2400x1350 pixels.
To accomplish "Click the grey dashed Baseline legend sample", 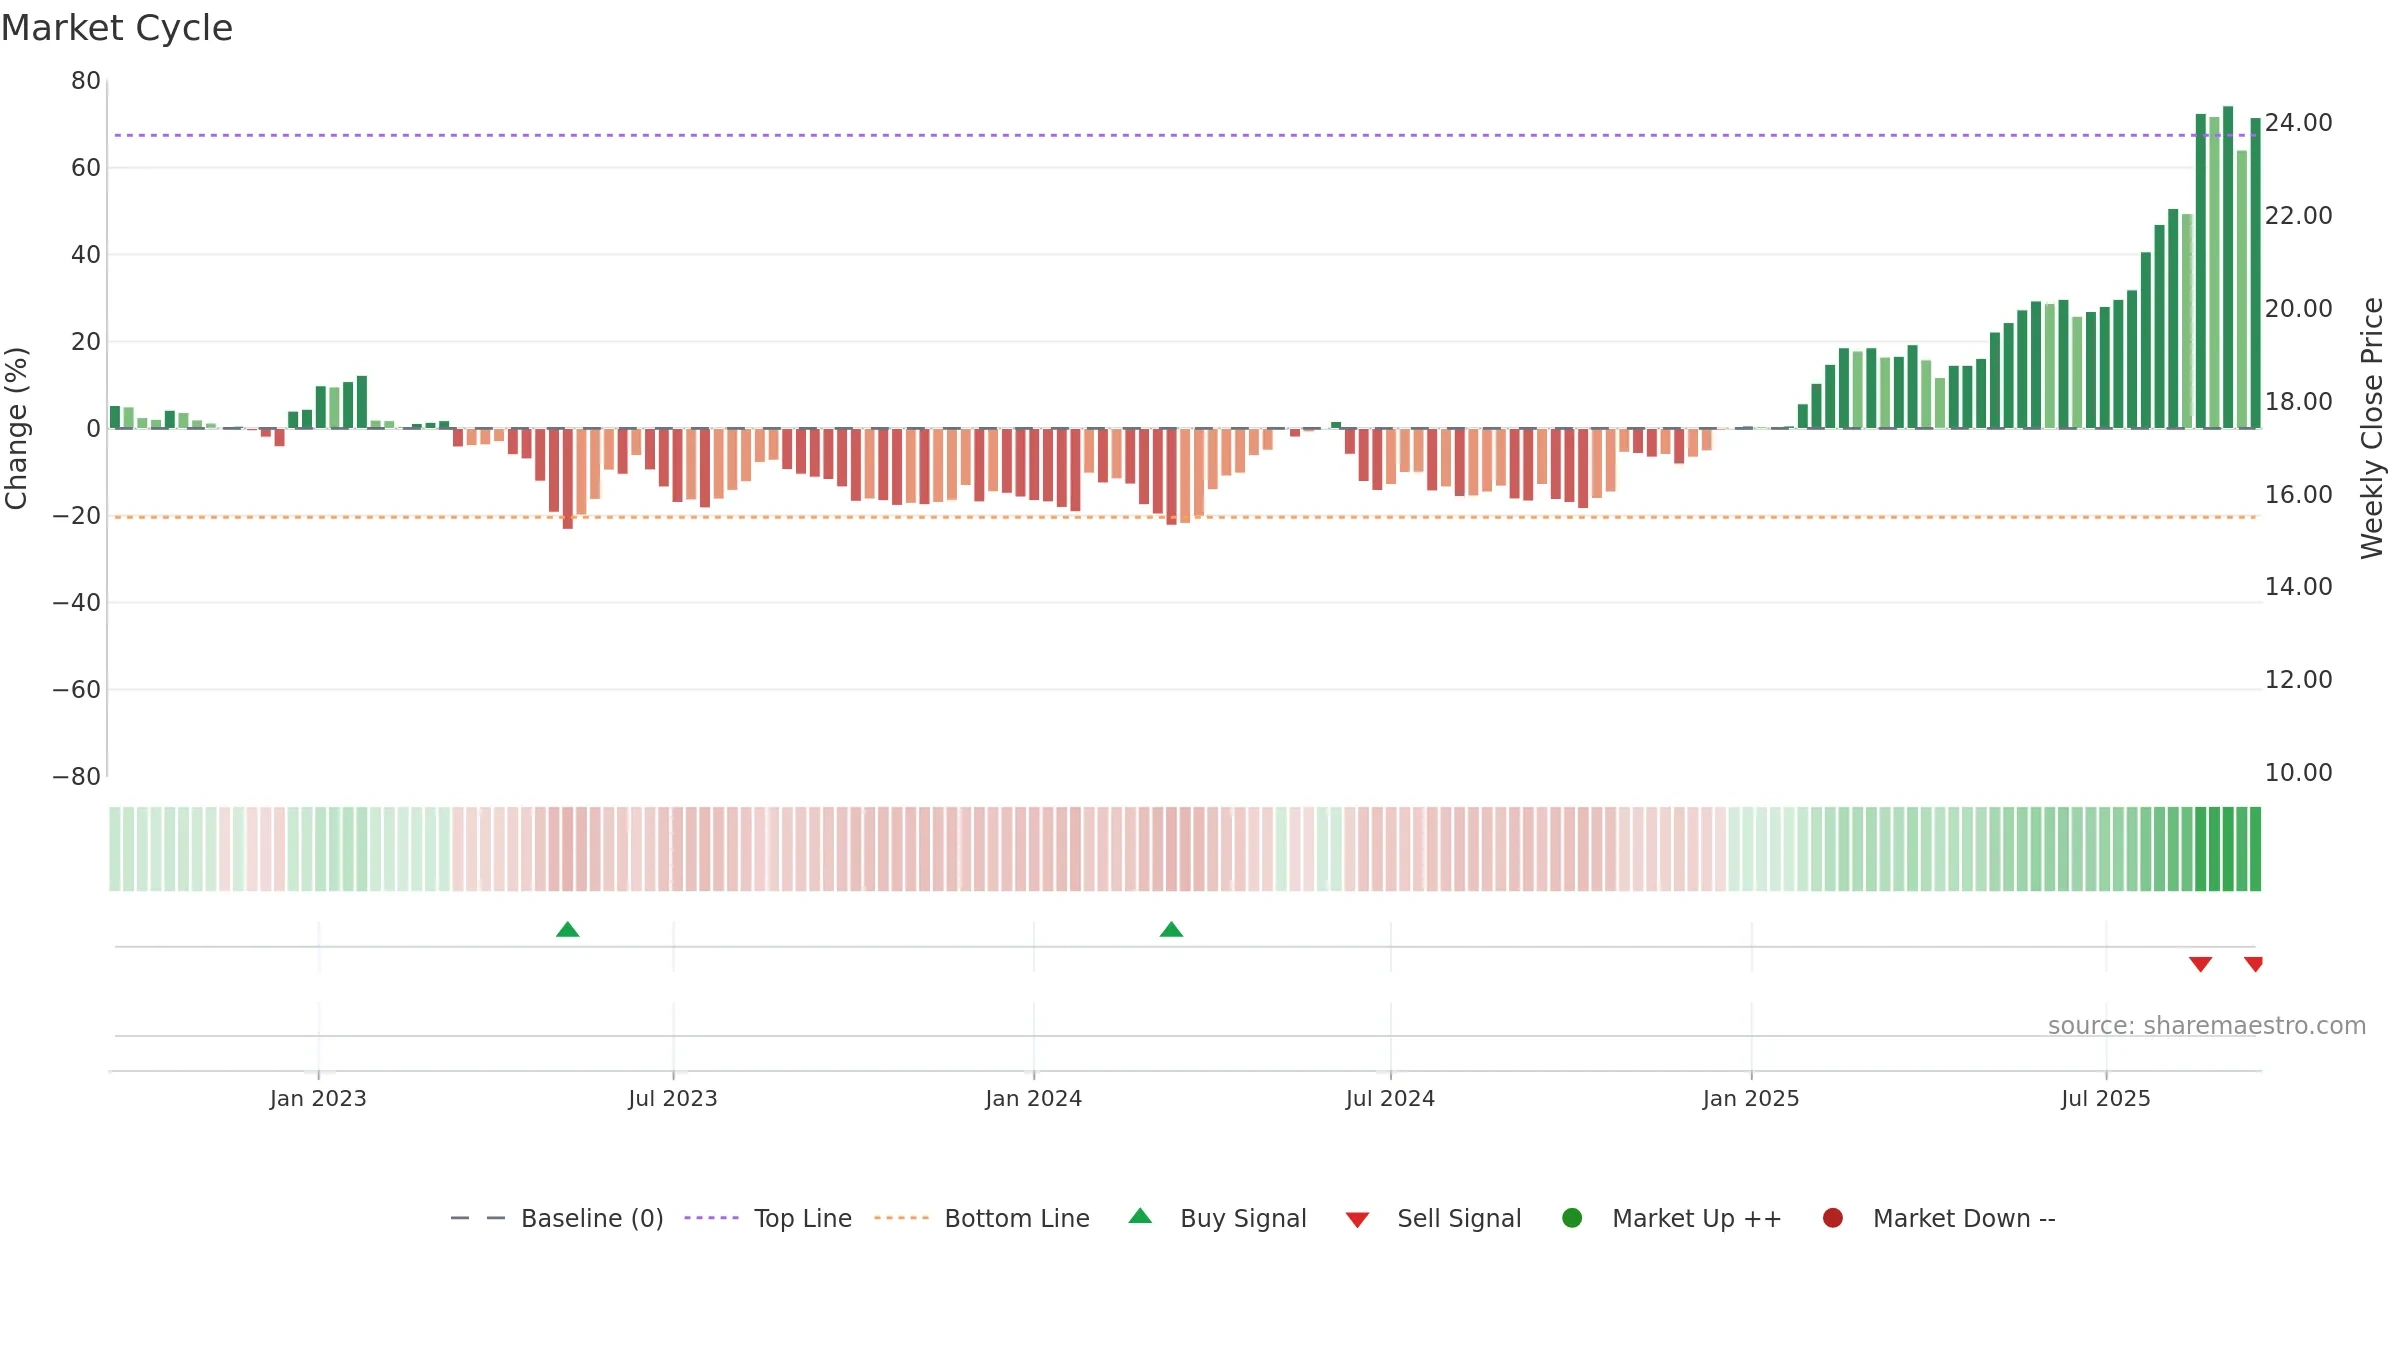I will 478,1218.
